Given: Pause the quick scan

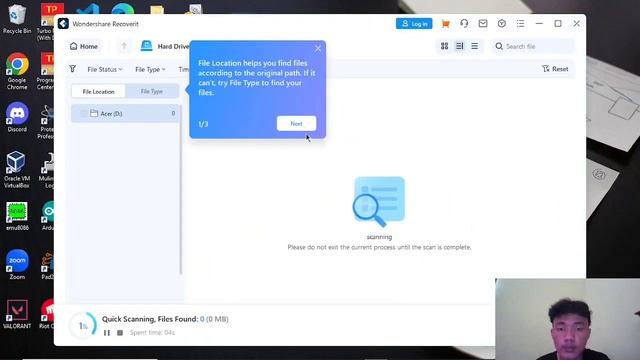Looking at the screenshot, I should point(107,333).
